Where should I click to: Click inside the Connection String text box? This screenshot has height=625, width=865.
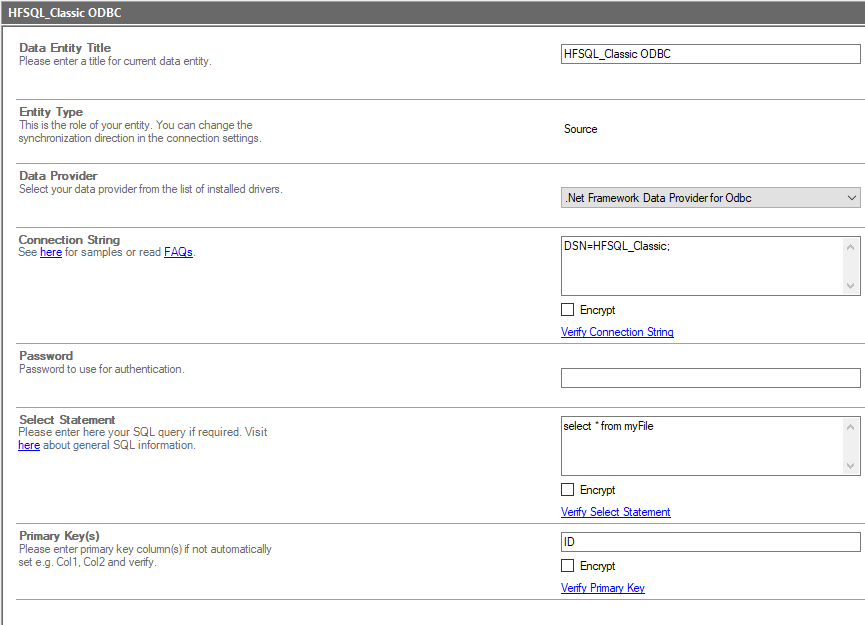click(x=700, y=265)
